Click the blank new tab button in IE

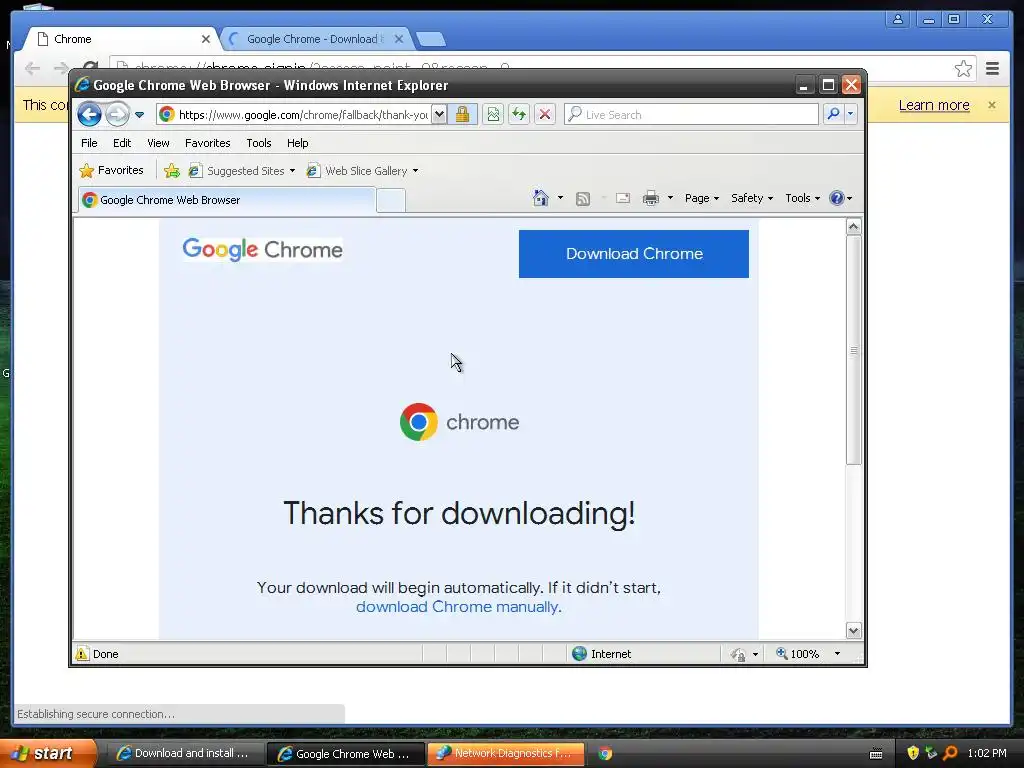391,200
